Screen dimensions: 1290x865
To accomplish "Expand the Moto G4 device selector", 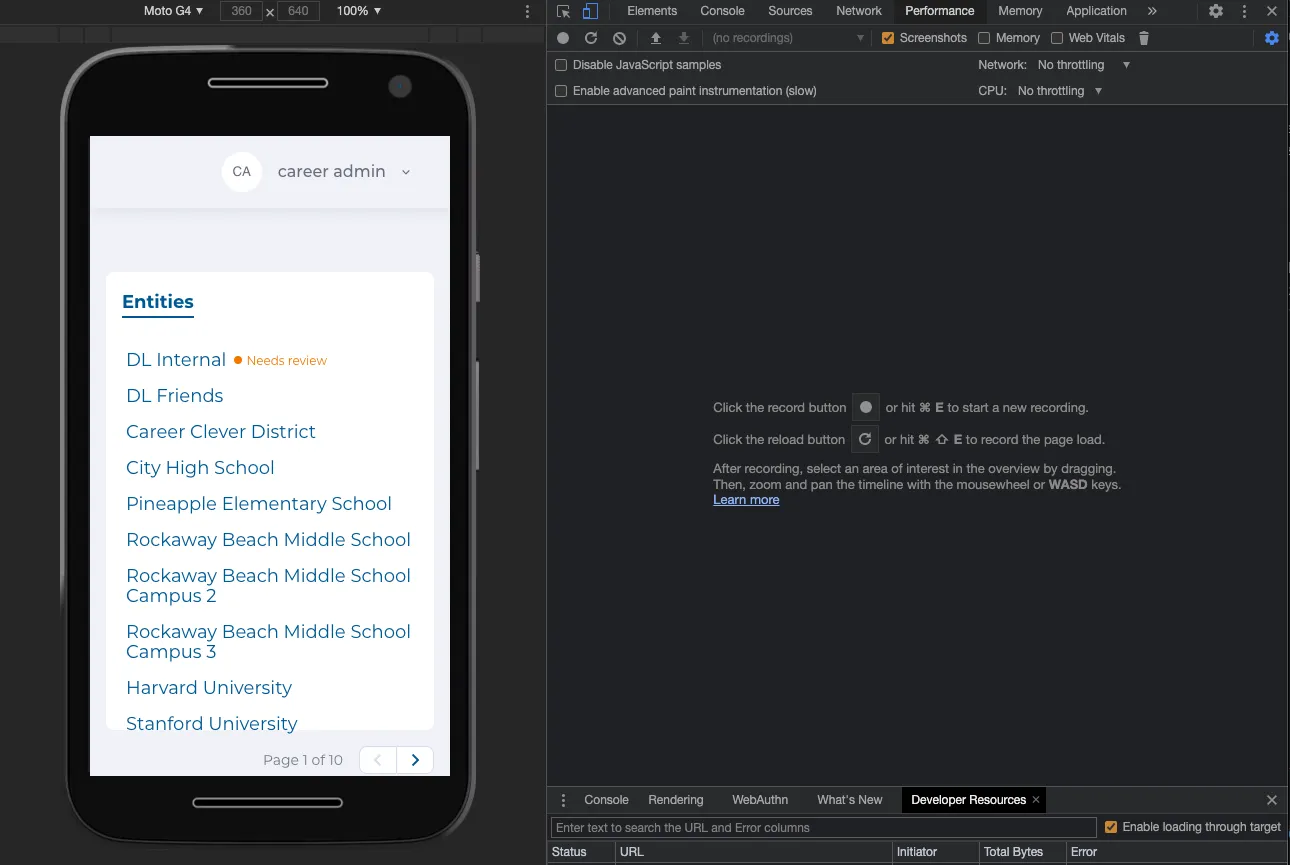I will tap(173, 11).
